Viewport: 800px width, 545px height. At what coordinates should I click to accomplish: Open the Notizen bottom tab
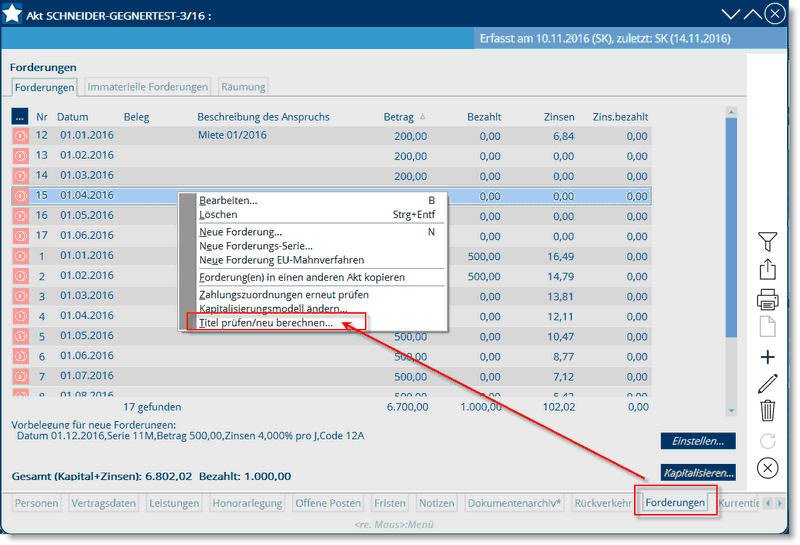tap(437, 503)
